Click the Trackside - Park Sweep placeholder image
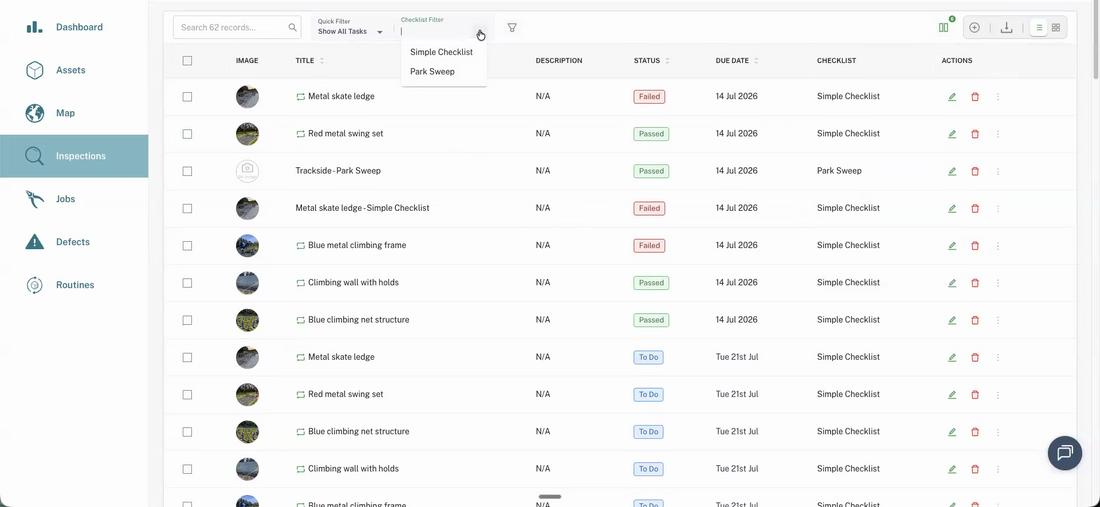1100x507 pixels. [247, 171]
